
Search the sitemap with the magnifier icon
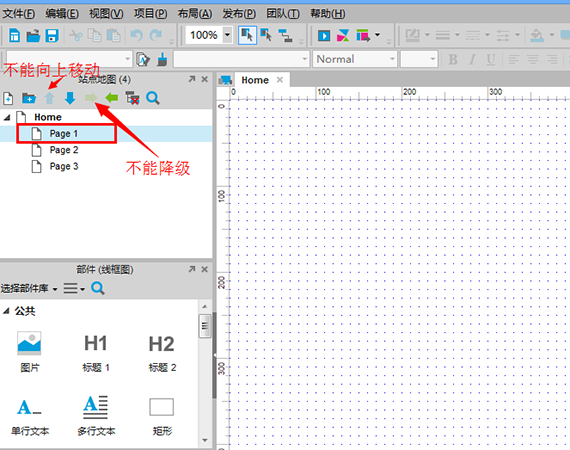(x=153, y=98)
